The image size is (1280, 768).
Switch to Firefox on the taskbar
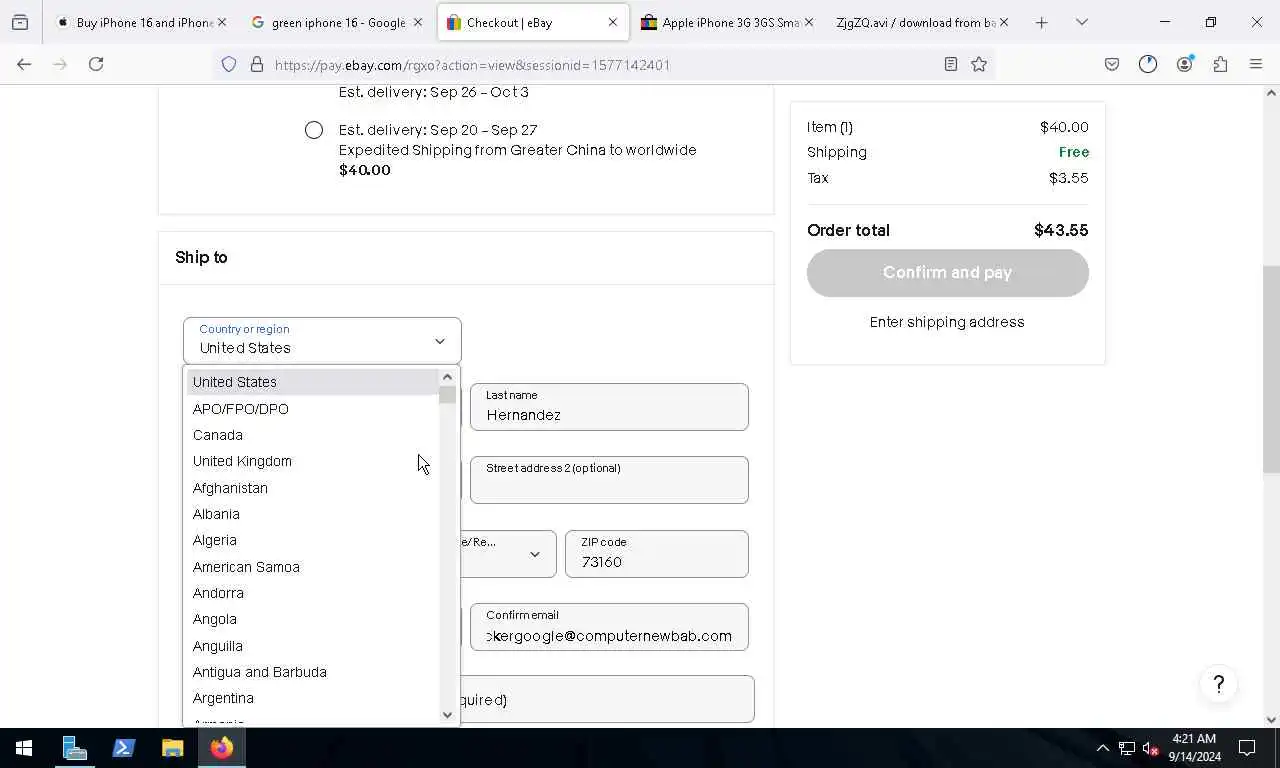(x=222, y=748)
